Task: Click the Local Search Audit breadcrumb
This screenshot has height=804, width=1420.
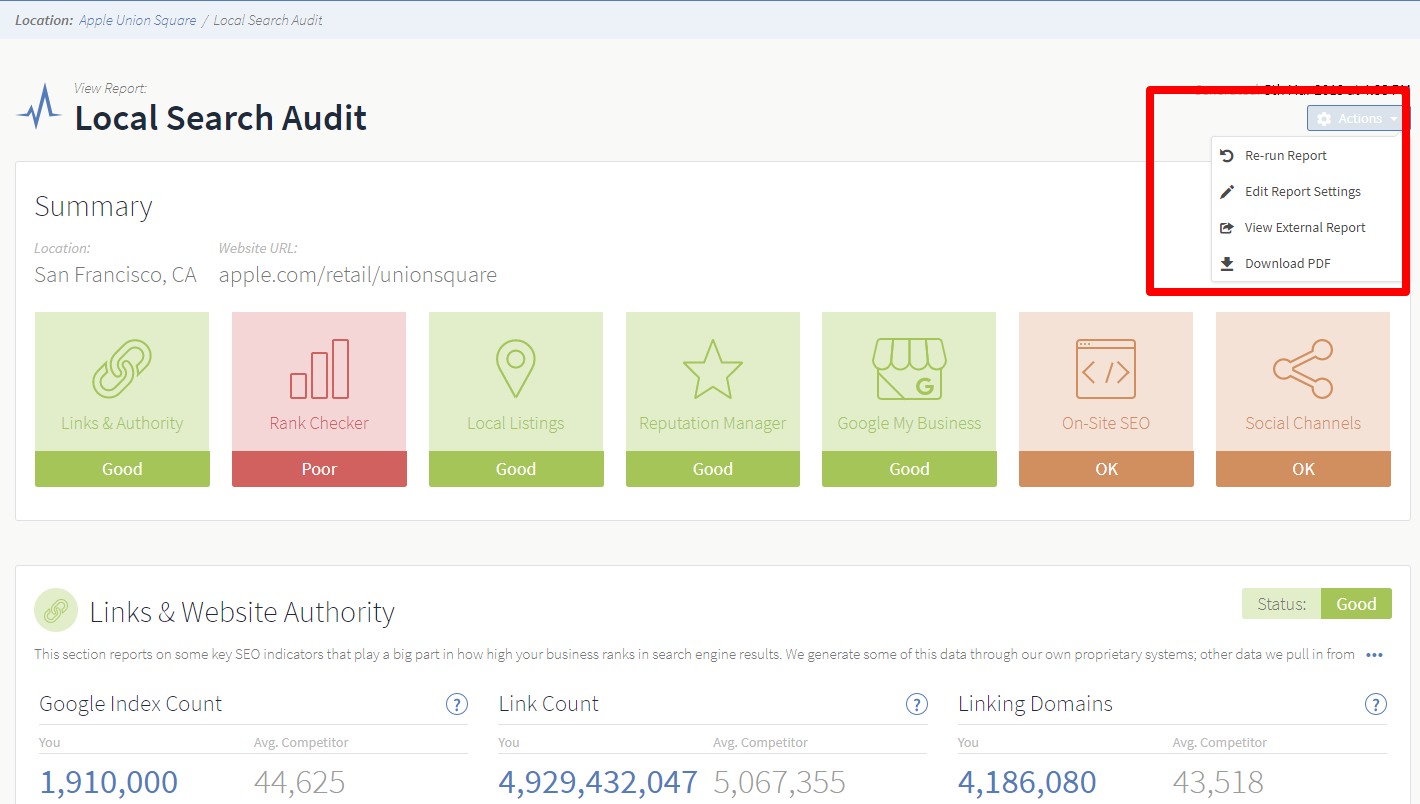Action: [268, 20]
